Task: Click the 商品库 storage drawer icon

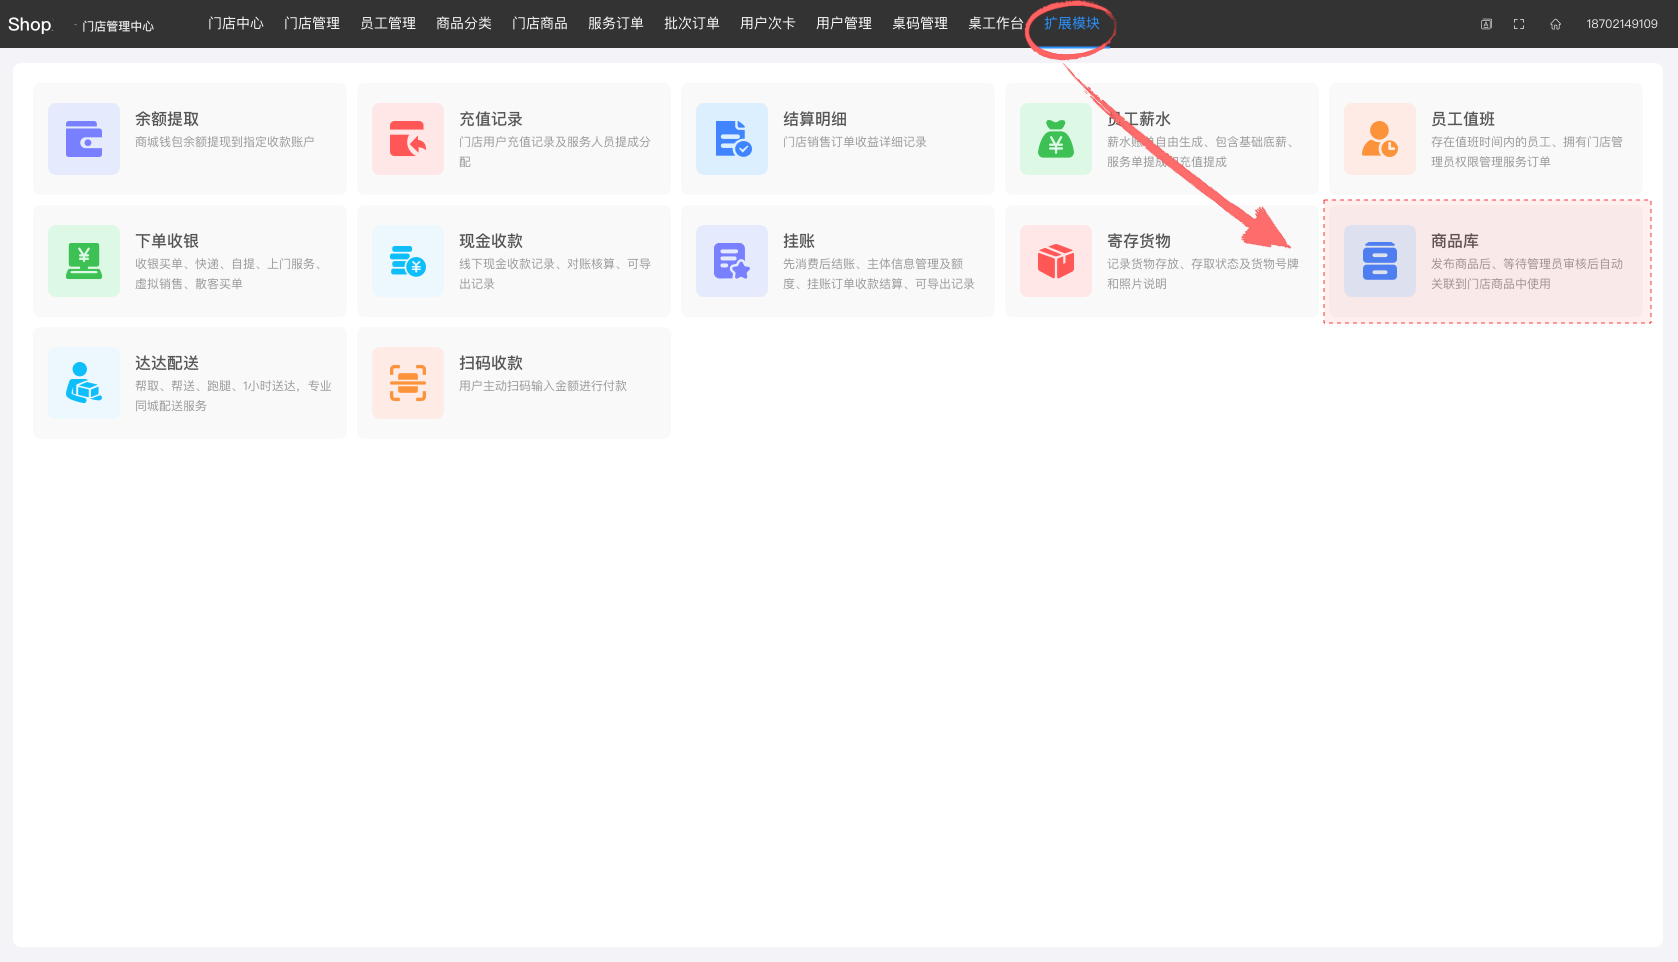Action: [x=1380, y=261]
